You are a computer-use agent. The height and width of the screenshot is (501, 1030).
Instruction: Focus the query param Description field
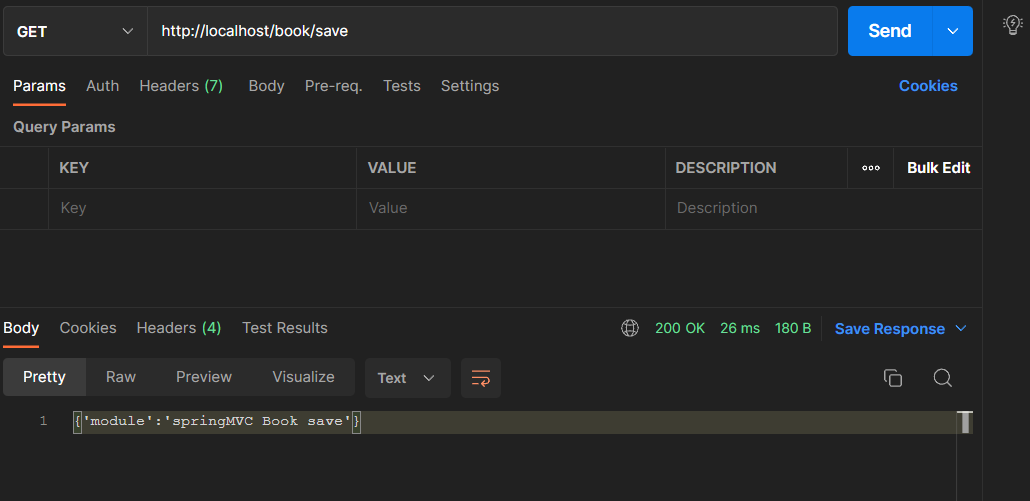[x=824, y=209]
